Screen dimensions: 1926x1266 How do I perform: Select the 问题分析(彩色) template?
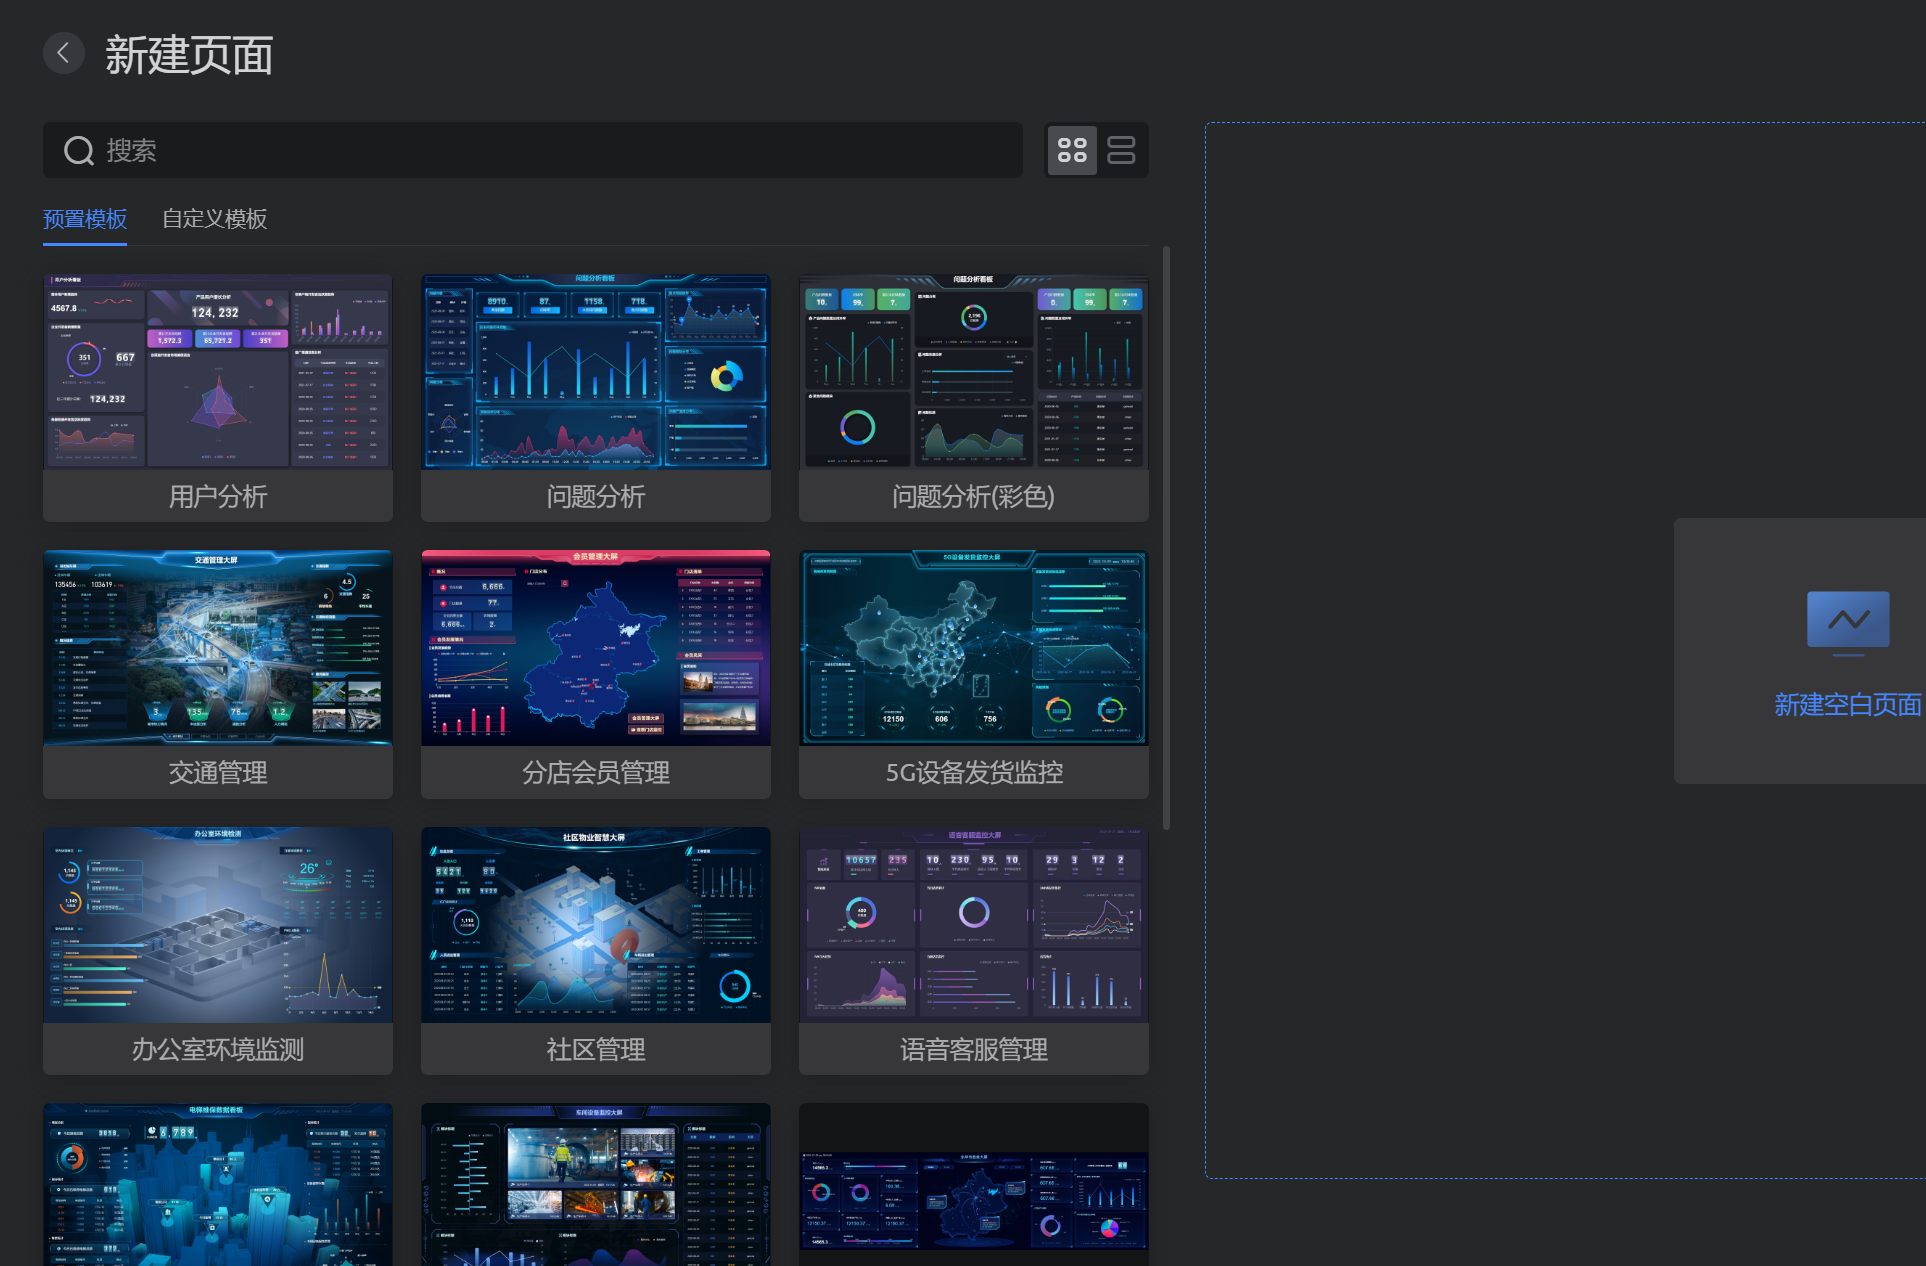(x=973, y=372)
